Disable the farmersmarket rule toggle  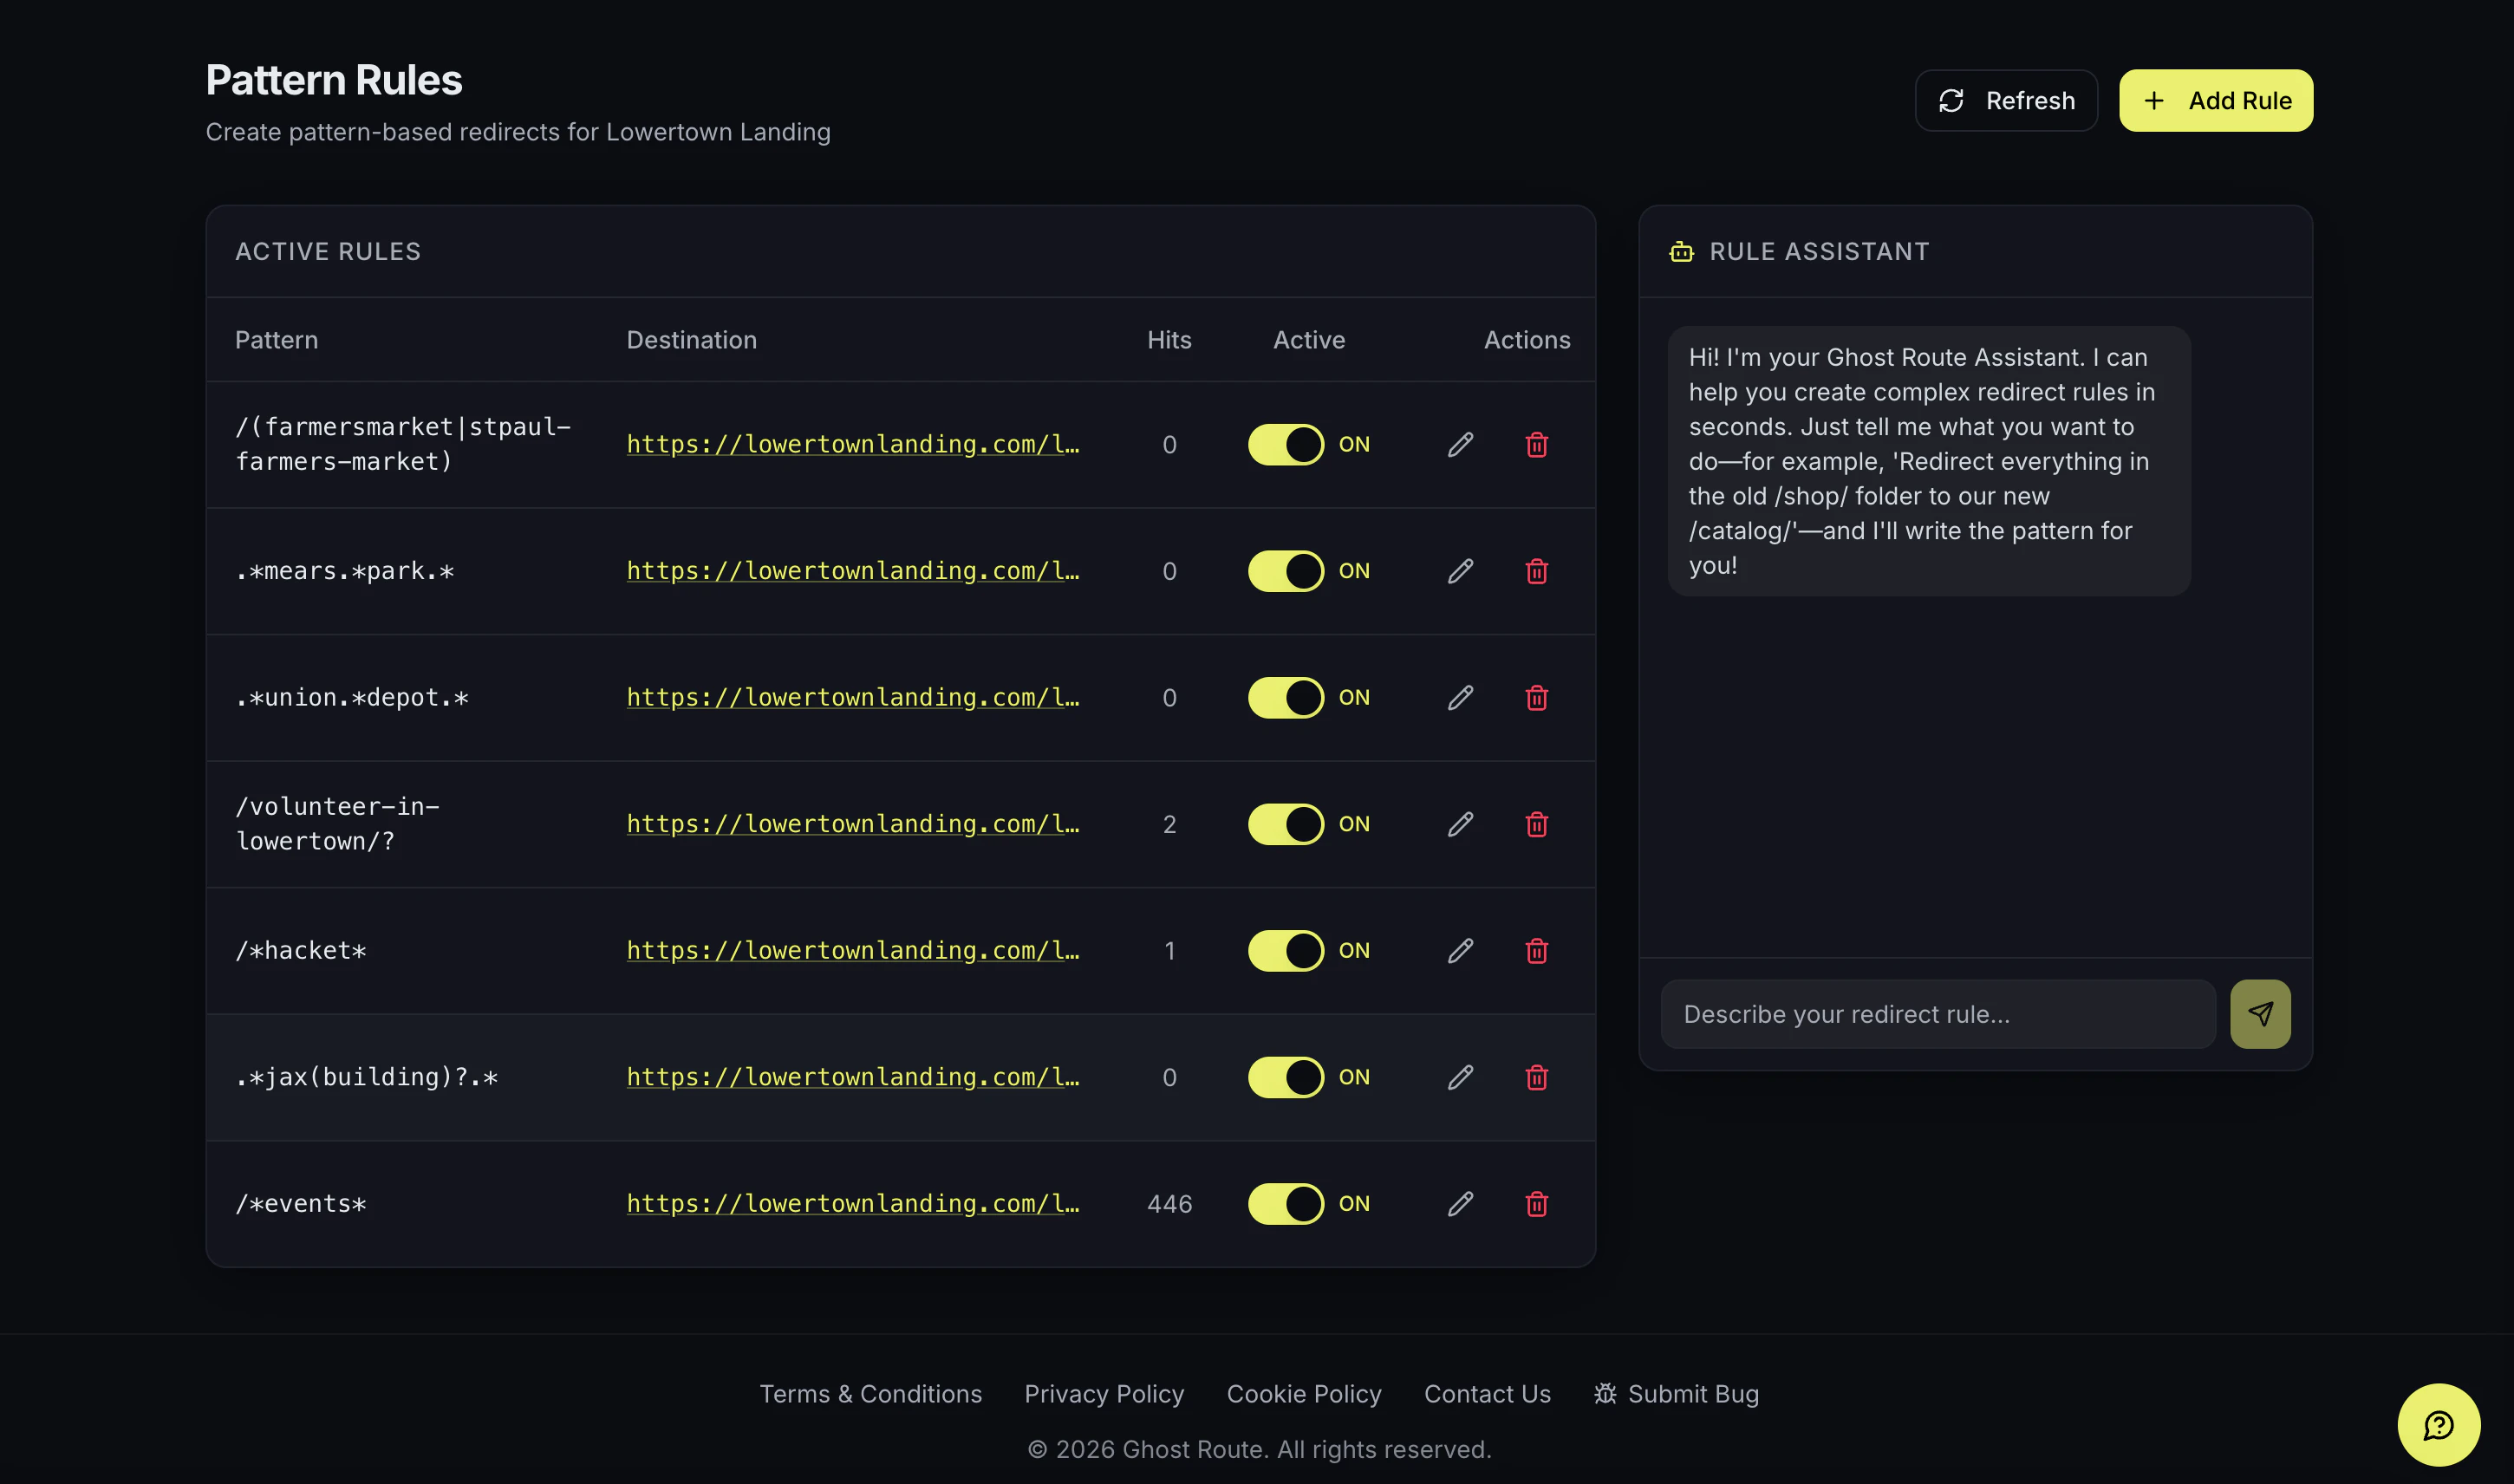[1285, 444]
